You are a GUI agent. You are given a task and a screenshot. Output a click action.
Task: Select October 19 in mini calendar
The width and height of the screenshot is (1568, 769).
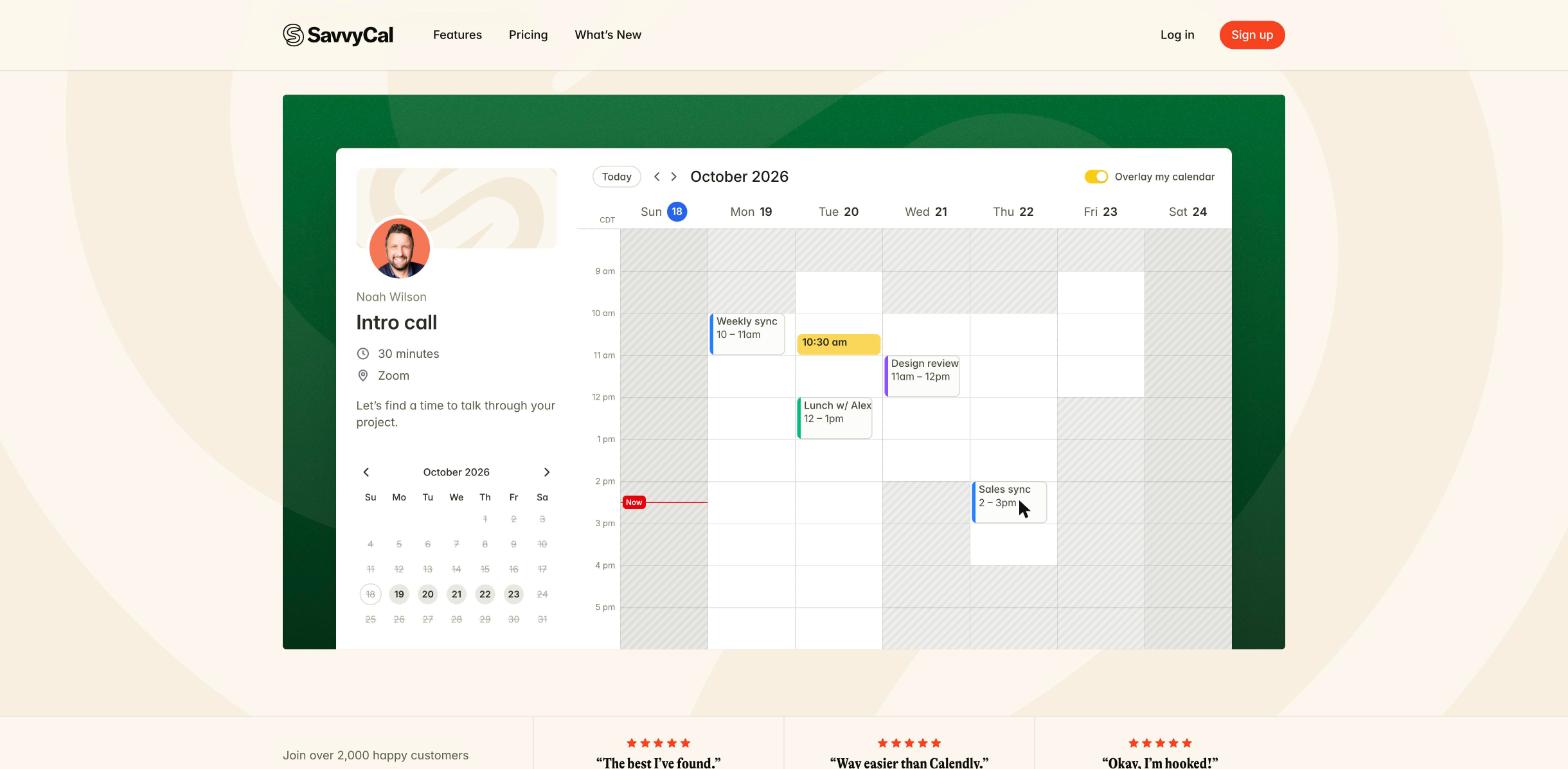point(399,594)
